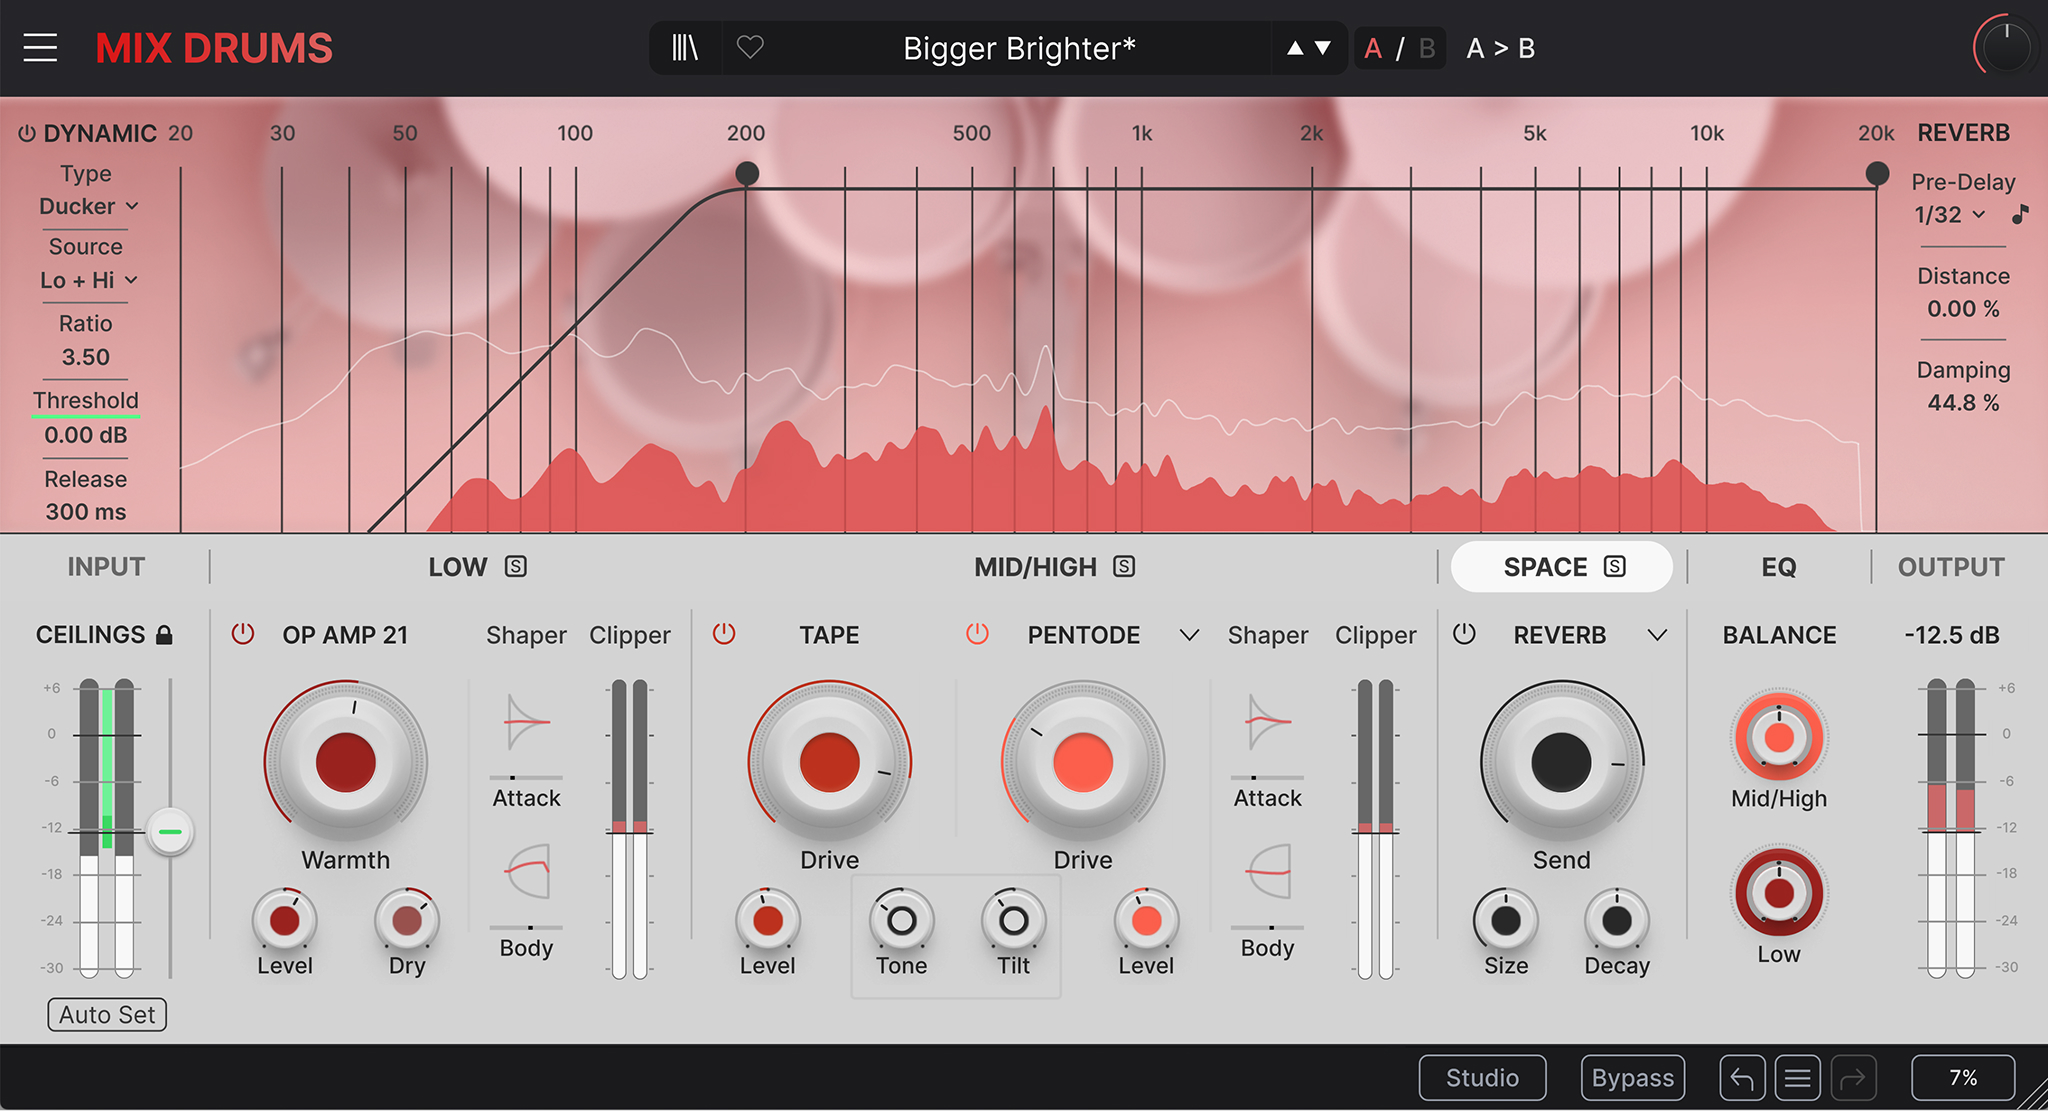
Task: Toggle the REVERB power switch
Action: pyautogui.click(x=1464, y=634)
